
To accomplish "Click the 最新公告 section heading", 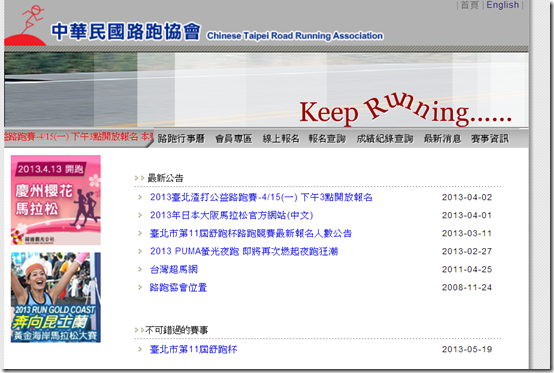I will coord(165,178).
